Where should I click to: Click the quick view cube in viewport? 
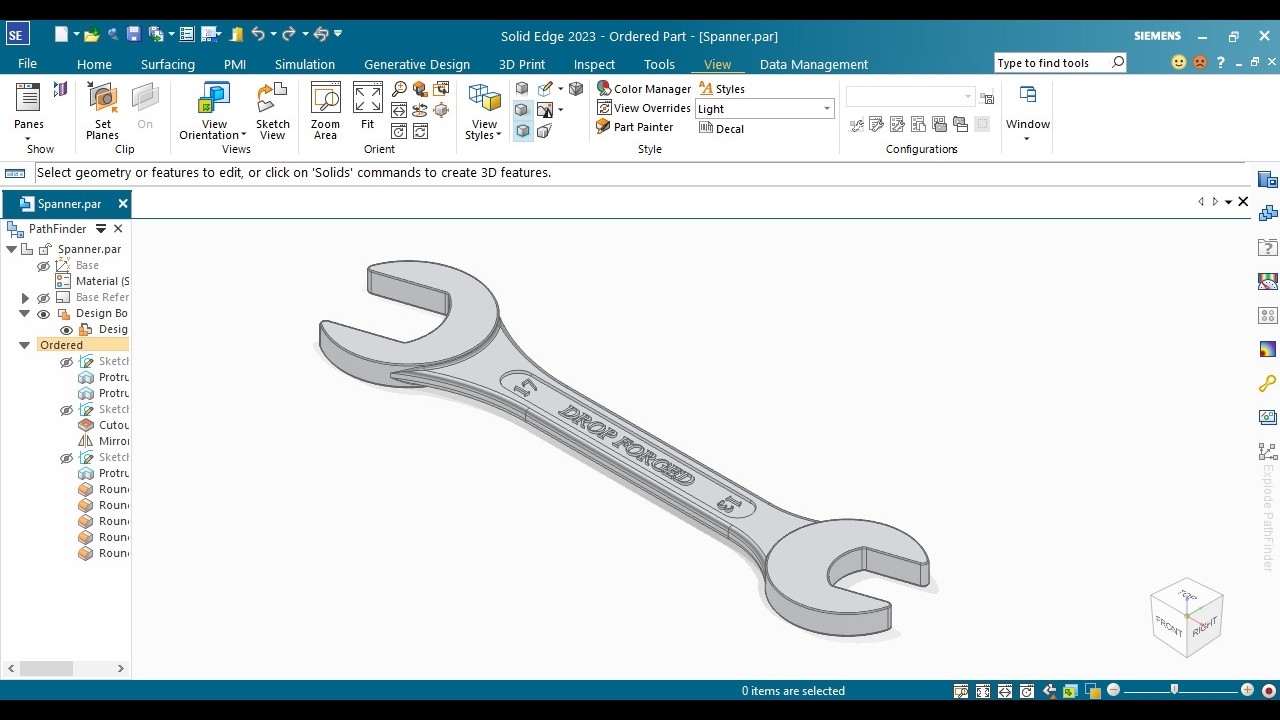point(1187,617)
